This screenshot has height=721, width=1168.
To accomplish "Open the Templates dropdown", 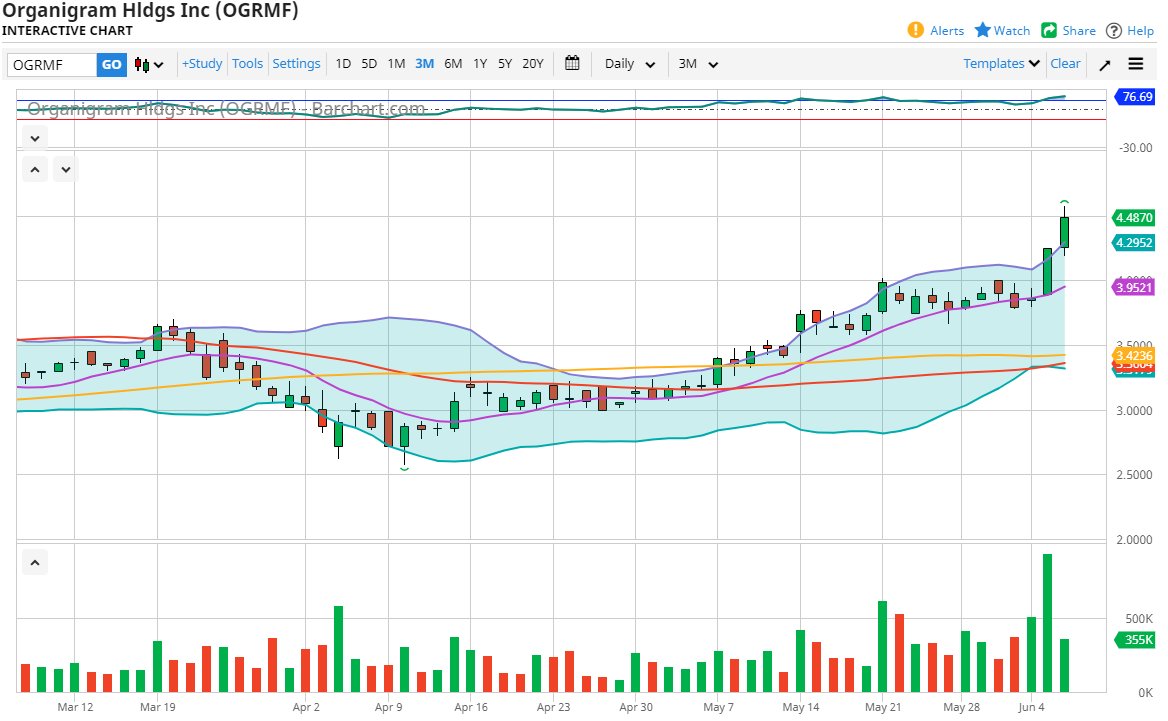I will pyautogui.click(x=1001, y=64).
